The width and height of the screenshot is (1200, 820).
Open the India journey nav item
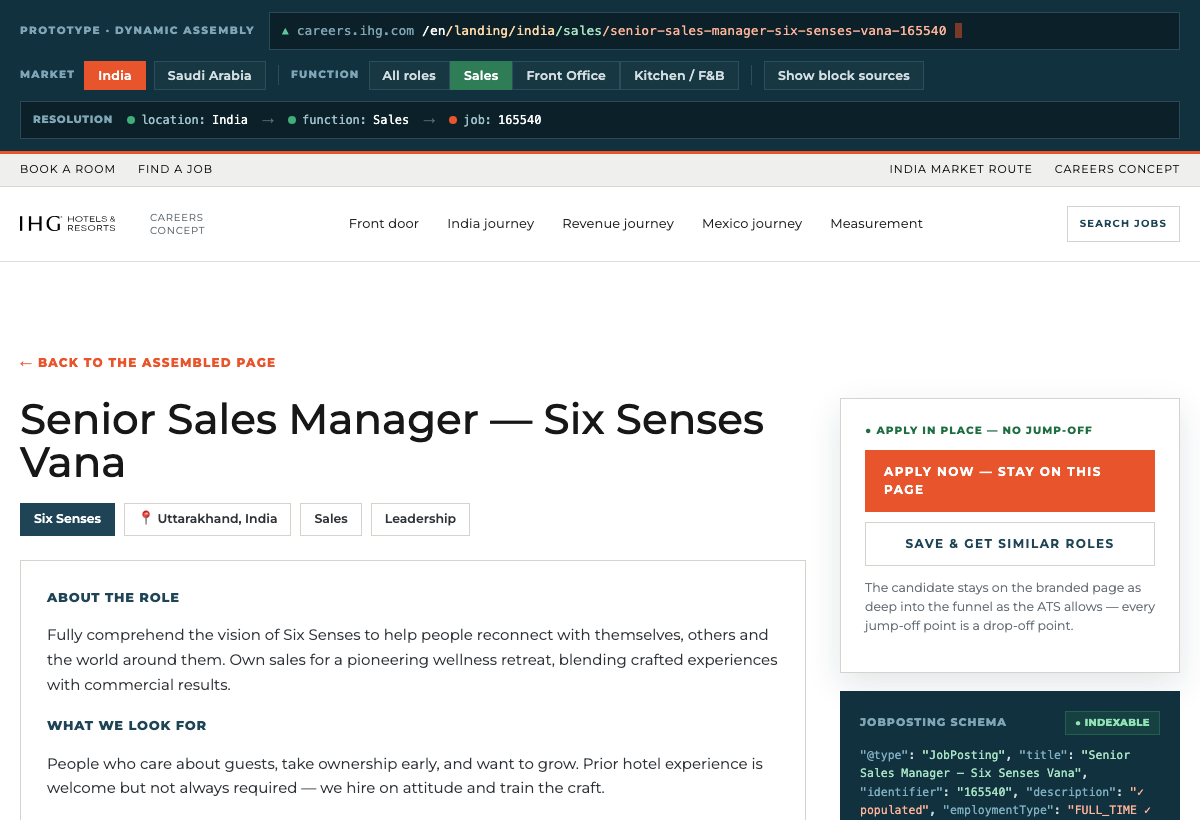coord(491,224)
